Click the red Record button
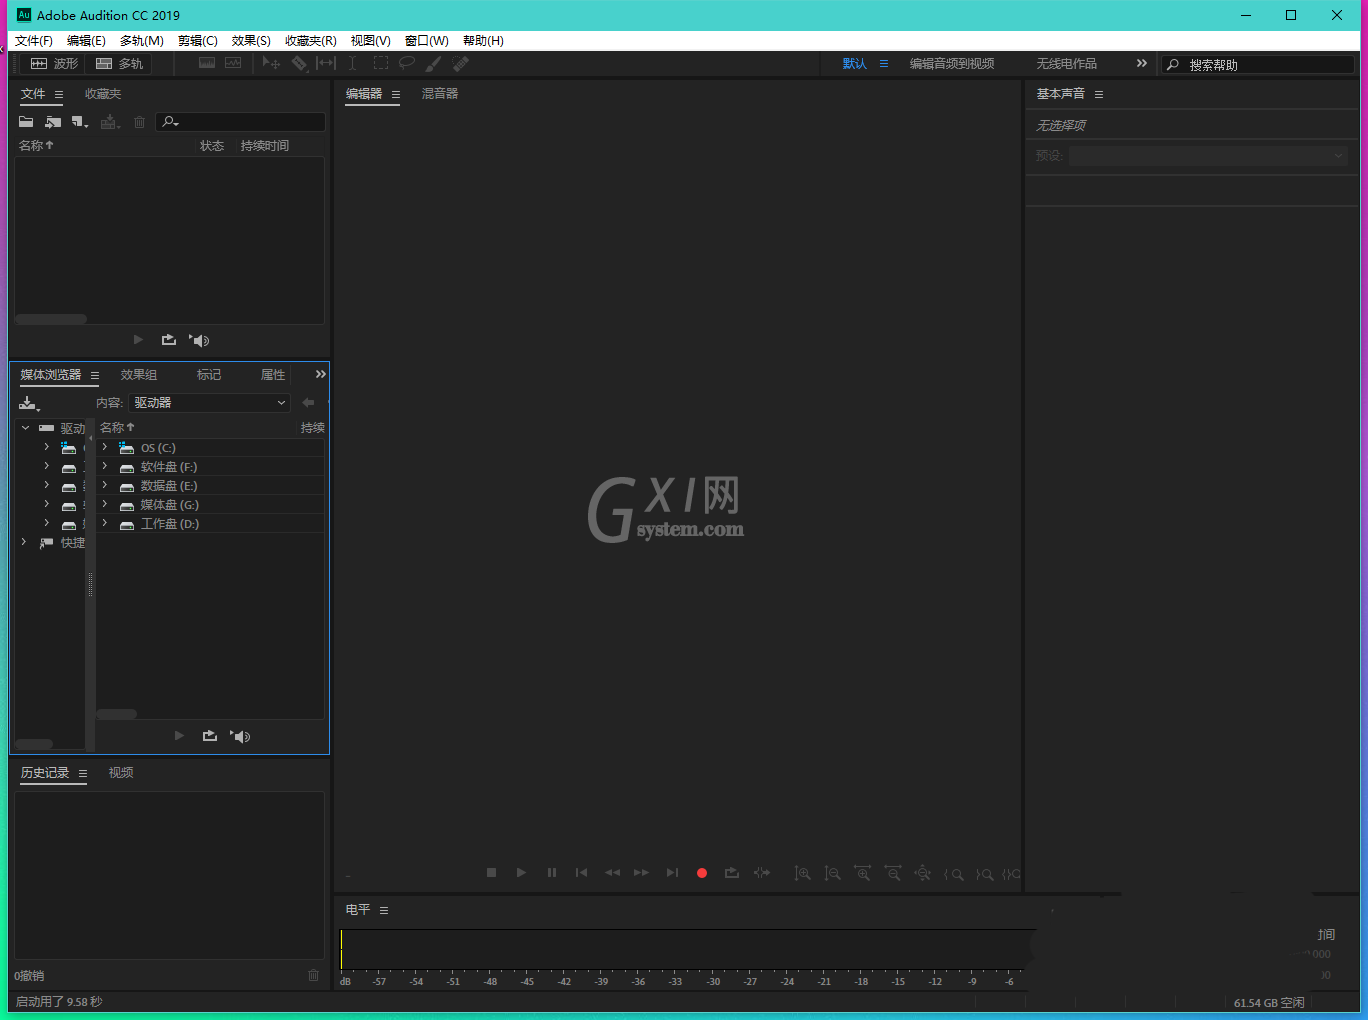Viewport: 1368px width, 1020px height. 702,873
